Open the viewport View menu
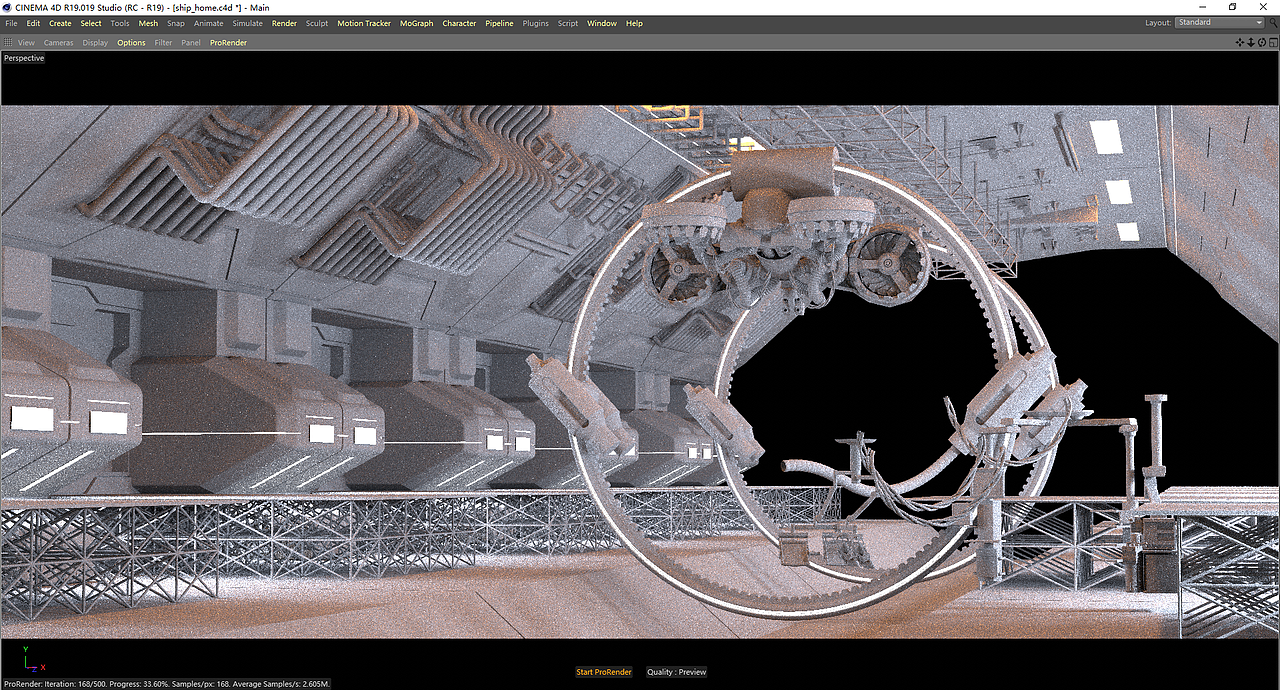This screenshot has width=1280, height=690. [x=26, y=43]
